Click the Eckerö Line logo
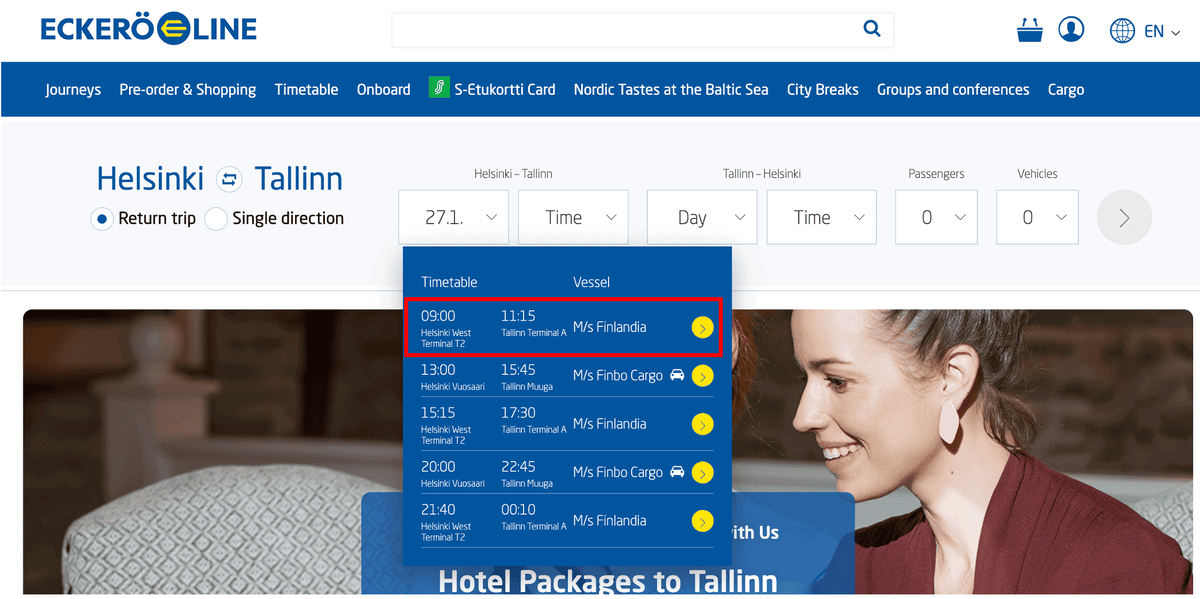Image resolution: width=1200 pixels, height=599 pixels. click(148, 29)
